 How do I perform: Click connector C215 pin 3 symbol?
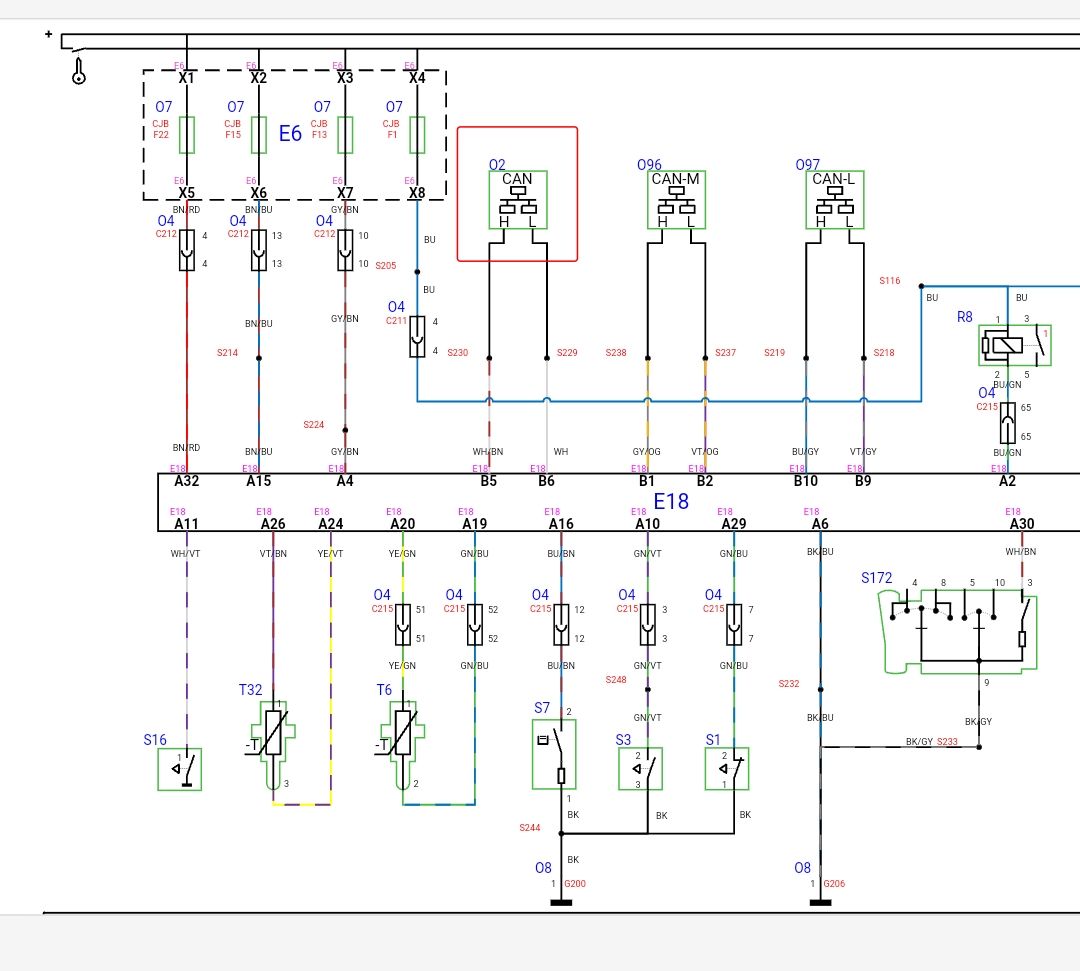point(647,625)
